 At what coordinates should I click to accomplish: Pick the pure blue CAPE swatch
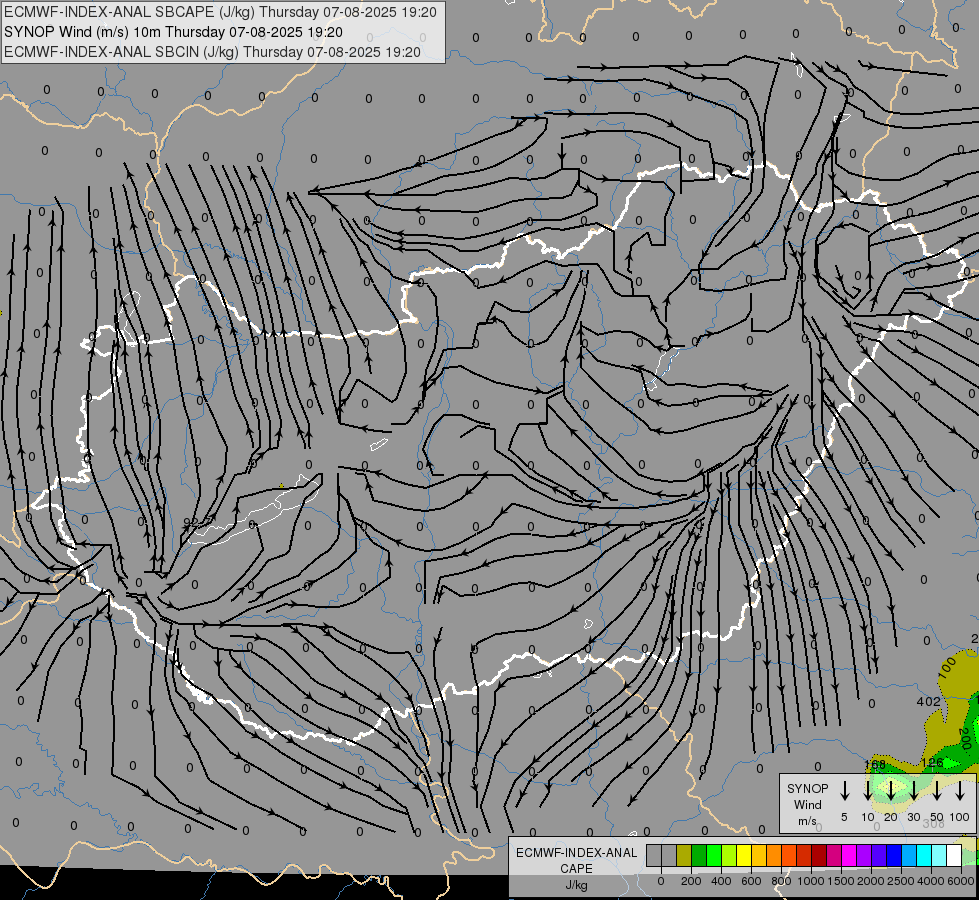coord(893,856)
